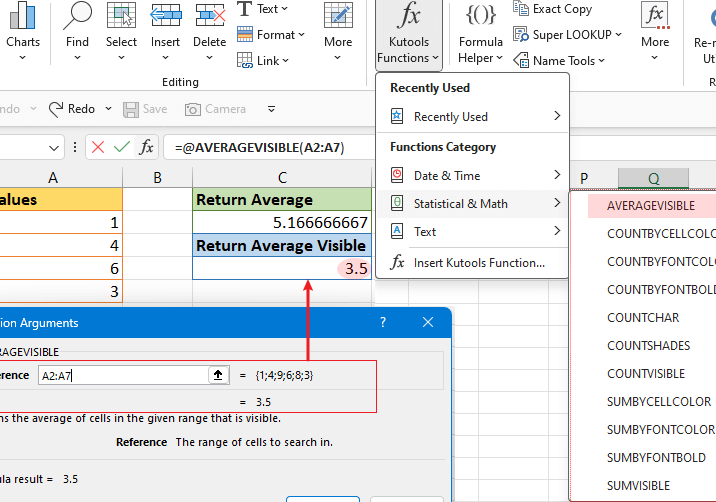
Task: Click the Reference input field A2:A7
Action: coord(123,375)
